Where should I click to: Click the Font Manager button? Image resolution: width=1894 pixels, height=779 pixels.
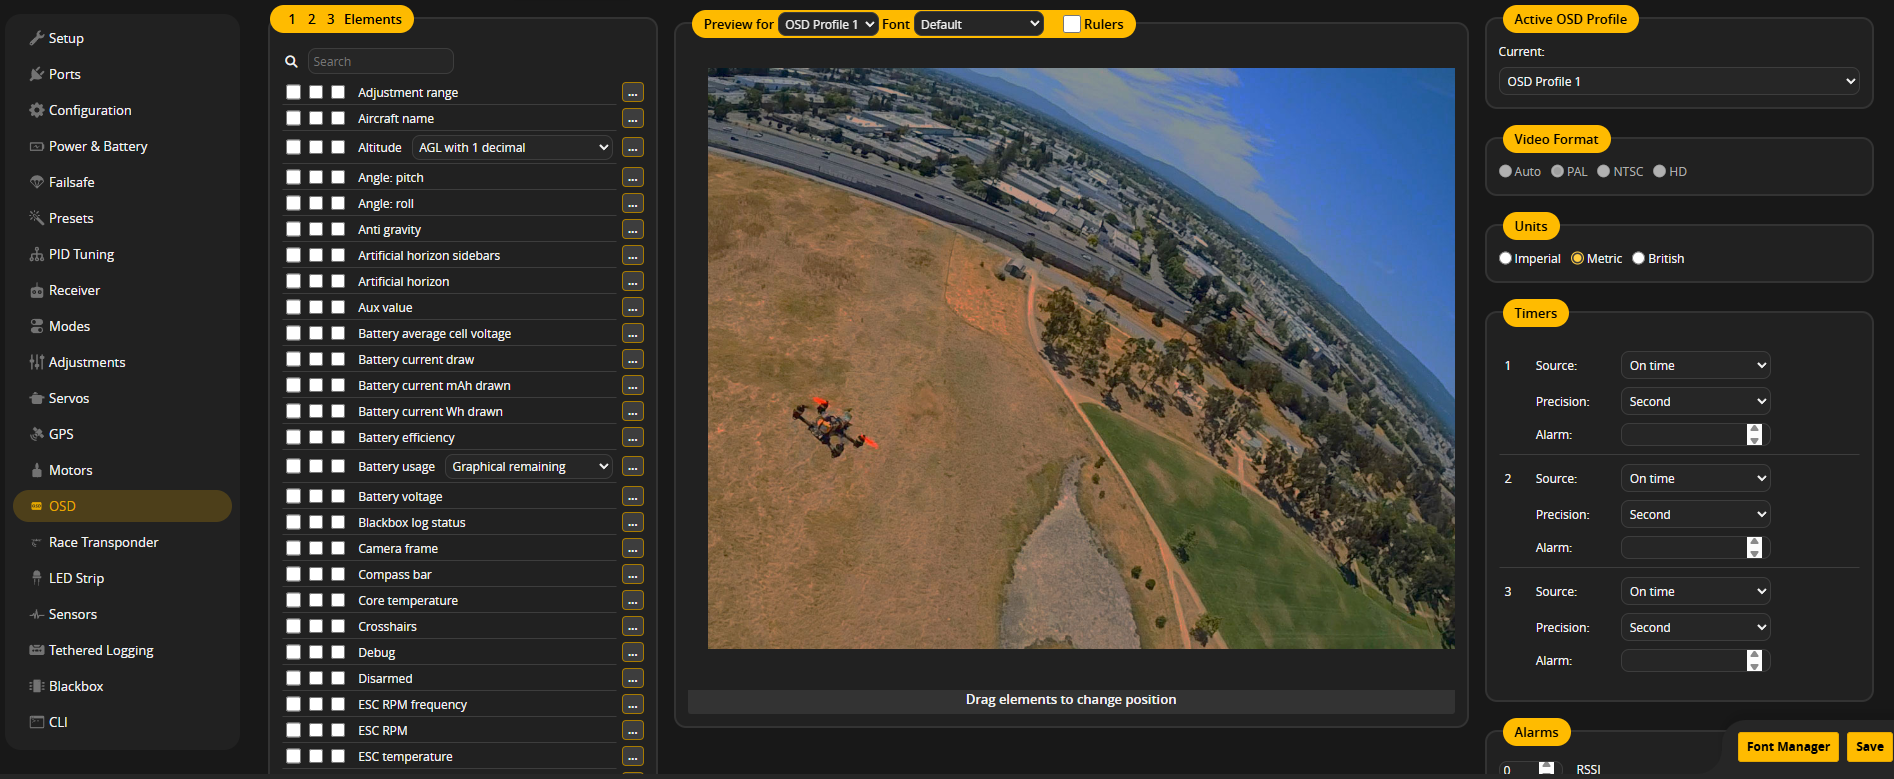(x=1787, y=746)
